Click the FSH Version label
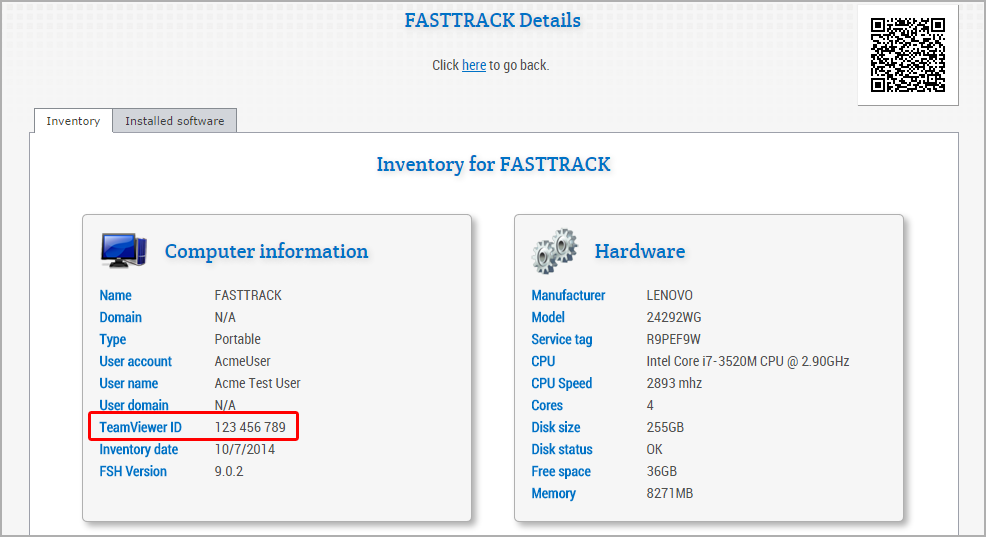The image size is (986, 537). click(x=133, y=472)
